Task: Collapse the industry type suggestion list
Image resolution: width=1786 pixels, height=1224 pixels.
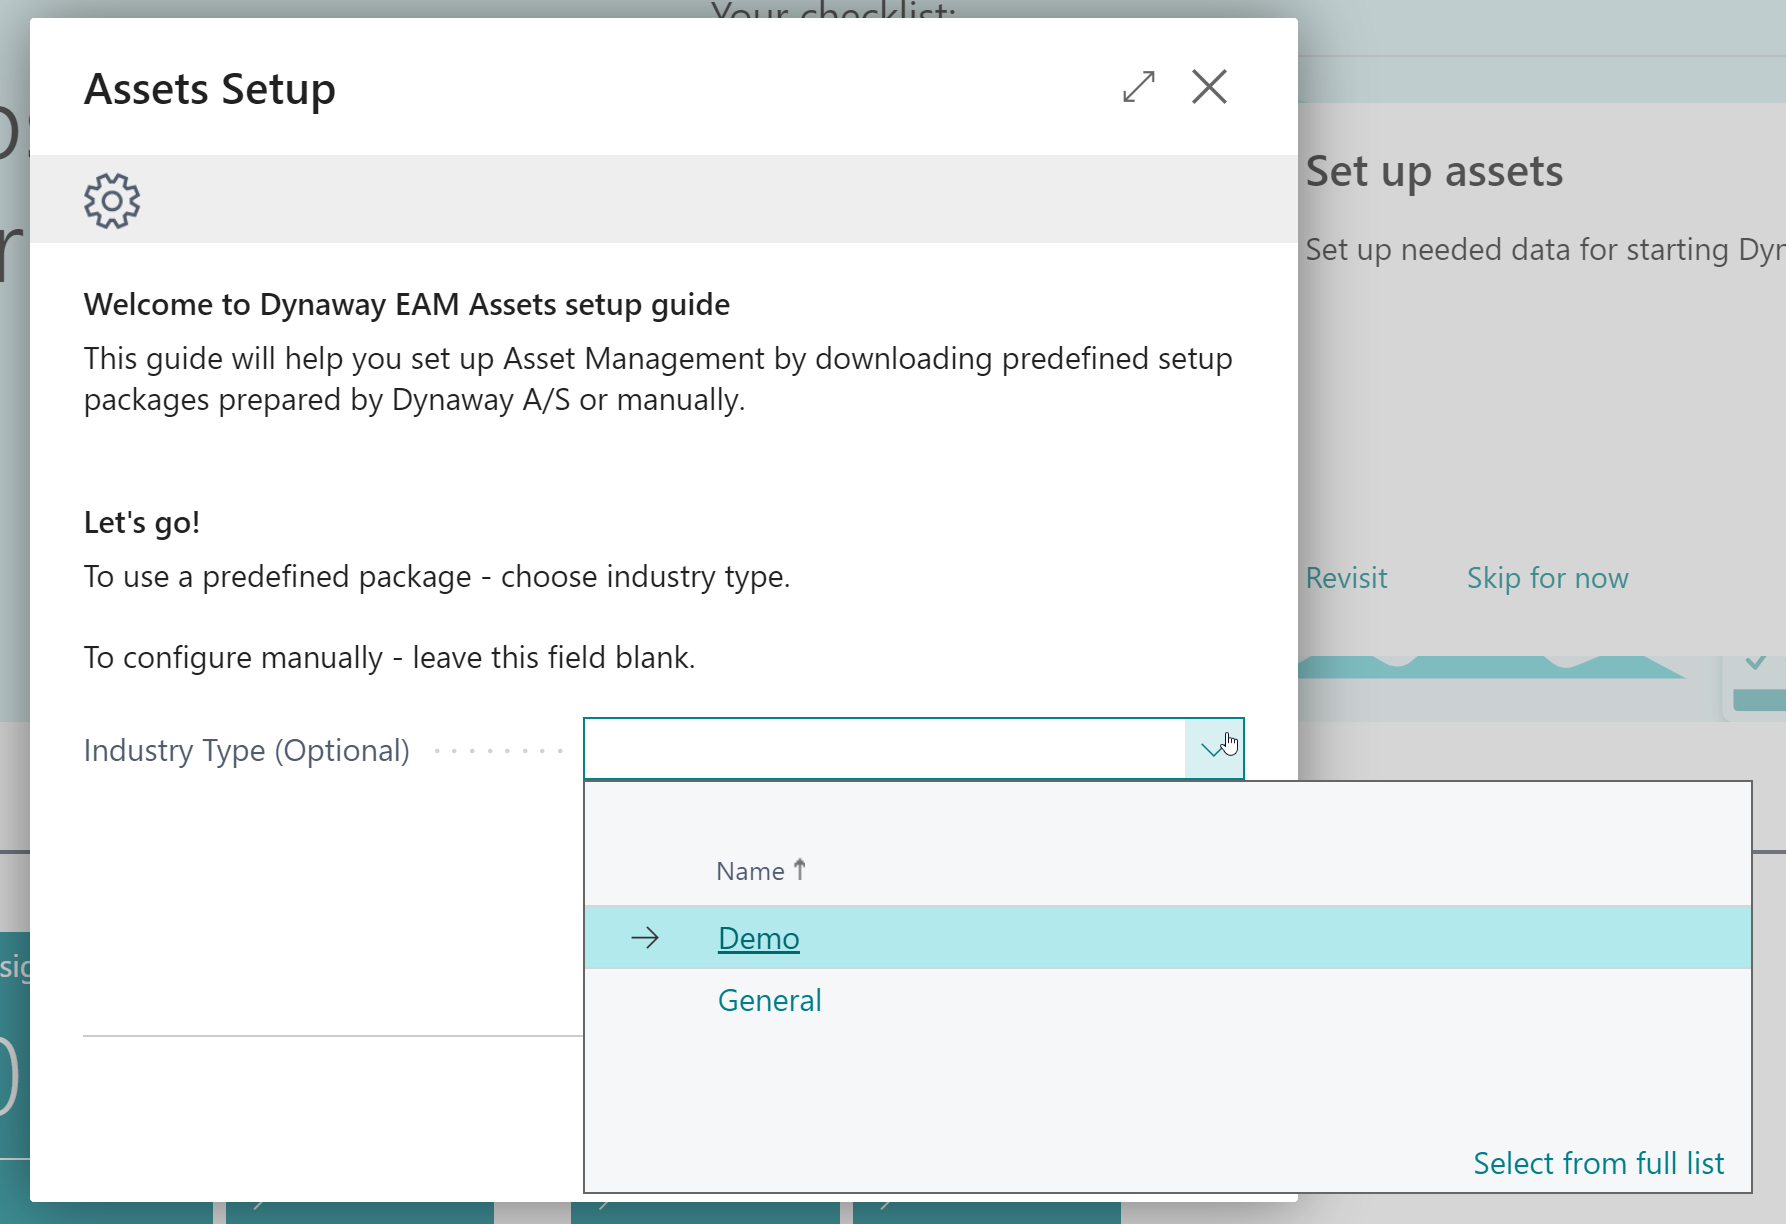Action: coord(1214,748)
